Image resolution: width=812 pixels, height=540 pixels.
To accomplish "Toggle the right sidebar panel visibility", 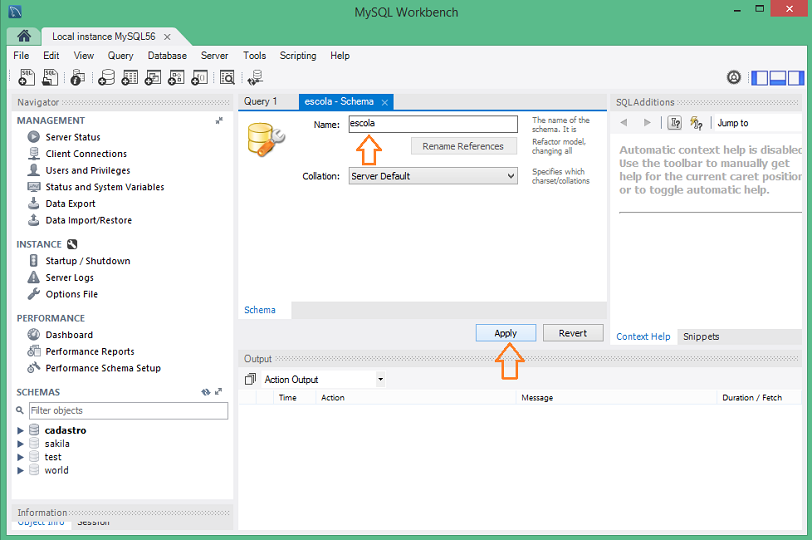I will point(794,77).
